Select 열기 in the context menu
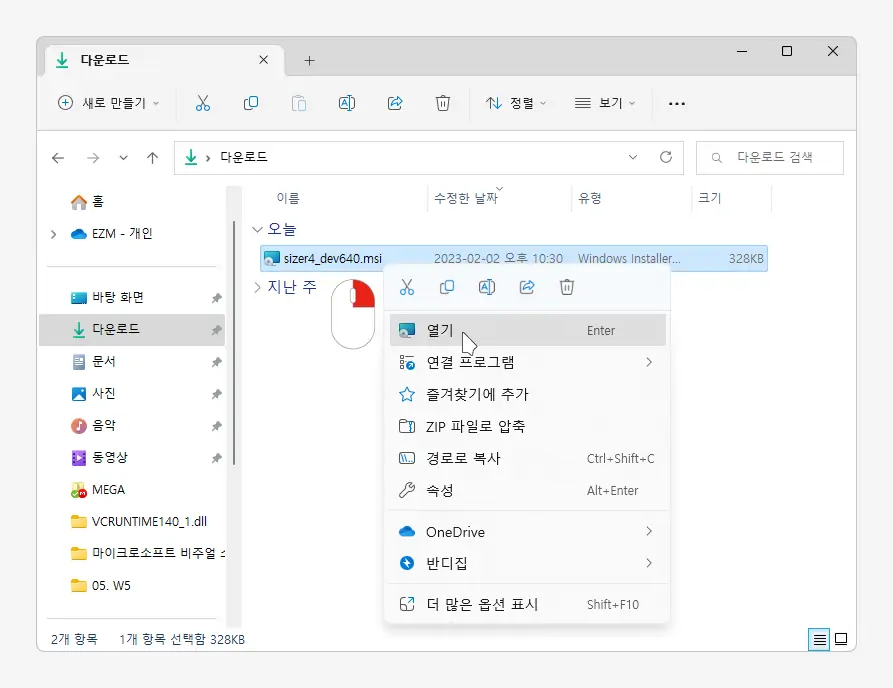 pos(440,330)
